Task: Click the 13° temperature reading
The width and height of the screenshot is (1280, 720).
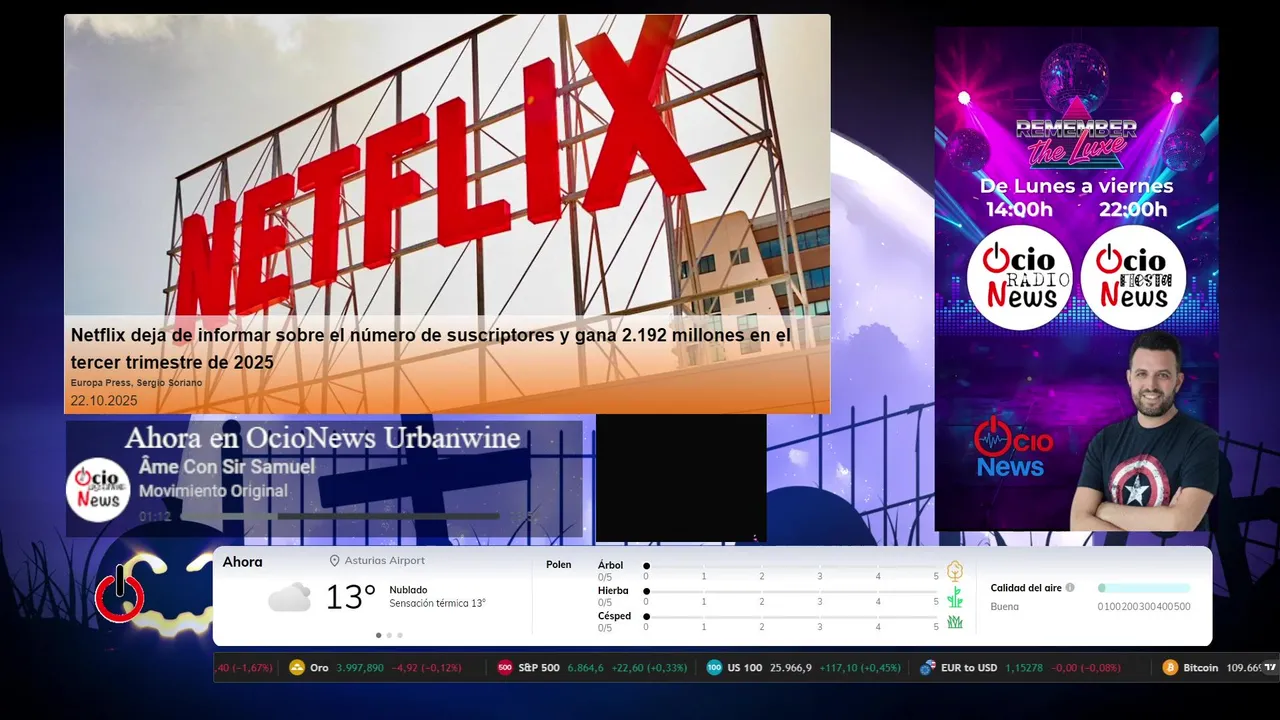Action: 350,598
